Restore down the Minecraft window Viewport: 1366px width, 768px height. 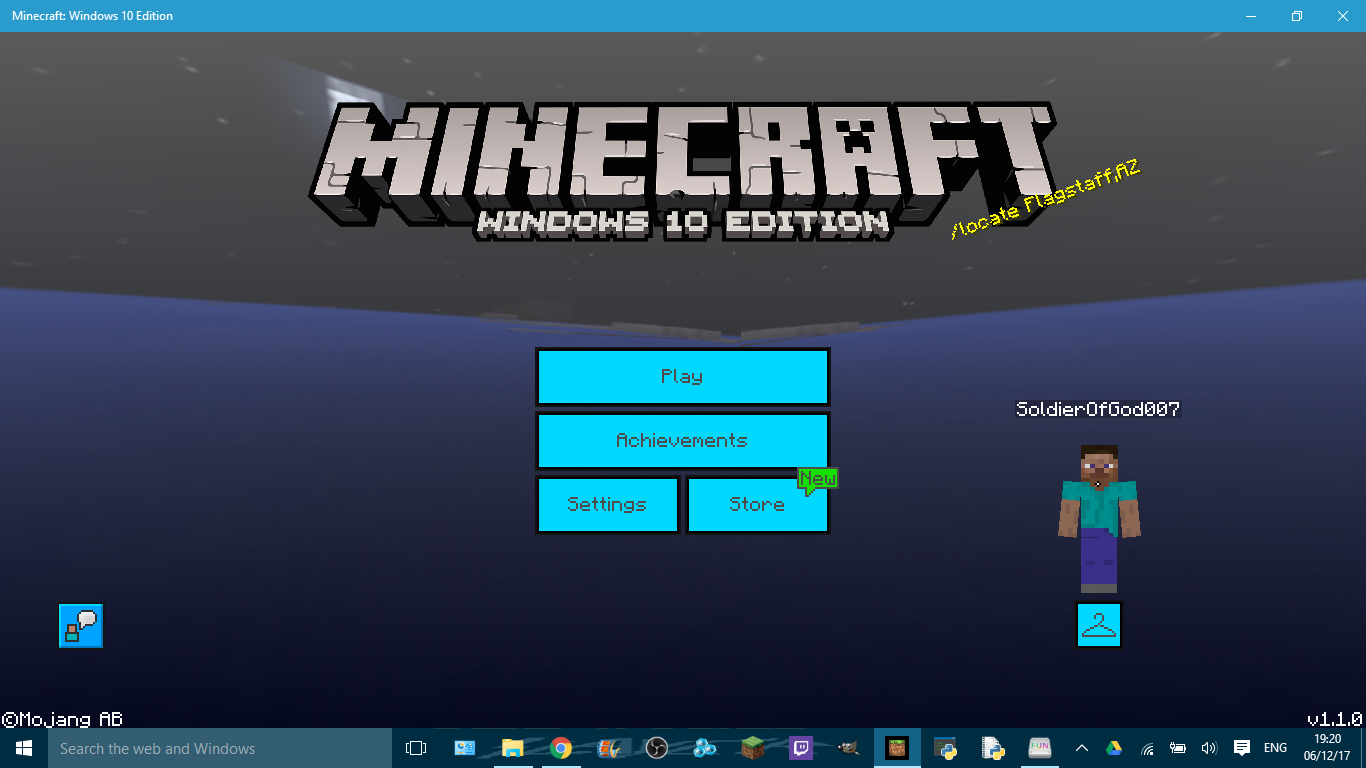pyautogui.click(x=1297, y=16)
